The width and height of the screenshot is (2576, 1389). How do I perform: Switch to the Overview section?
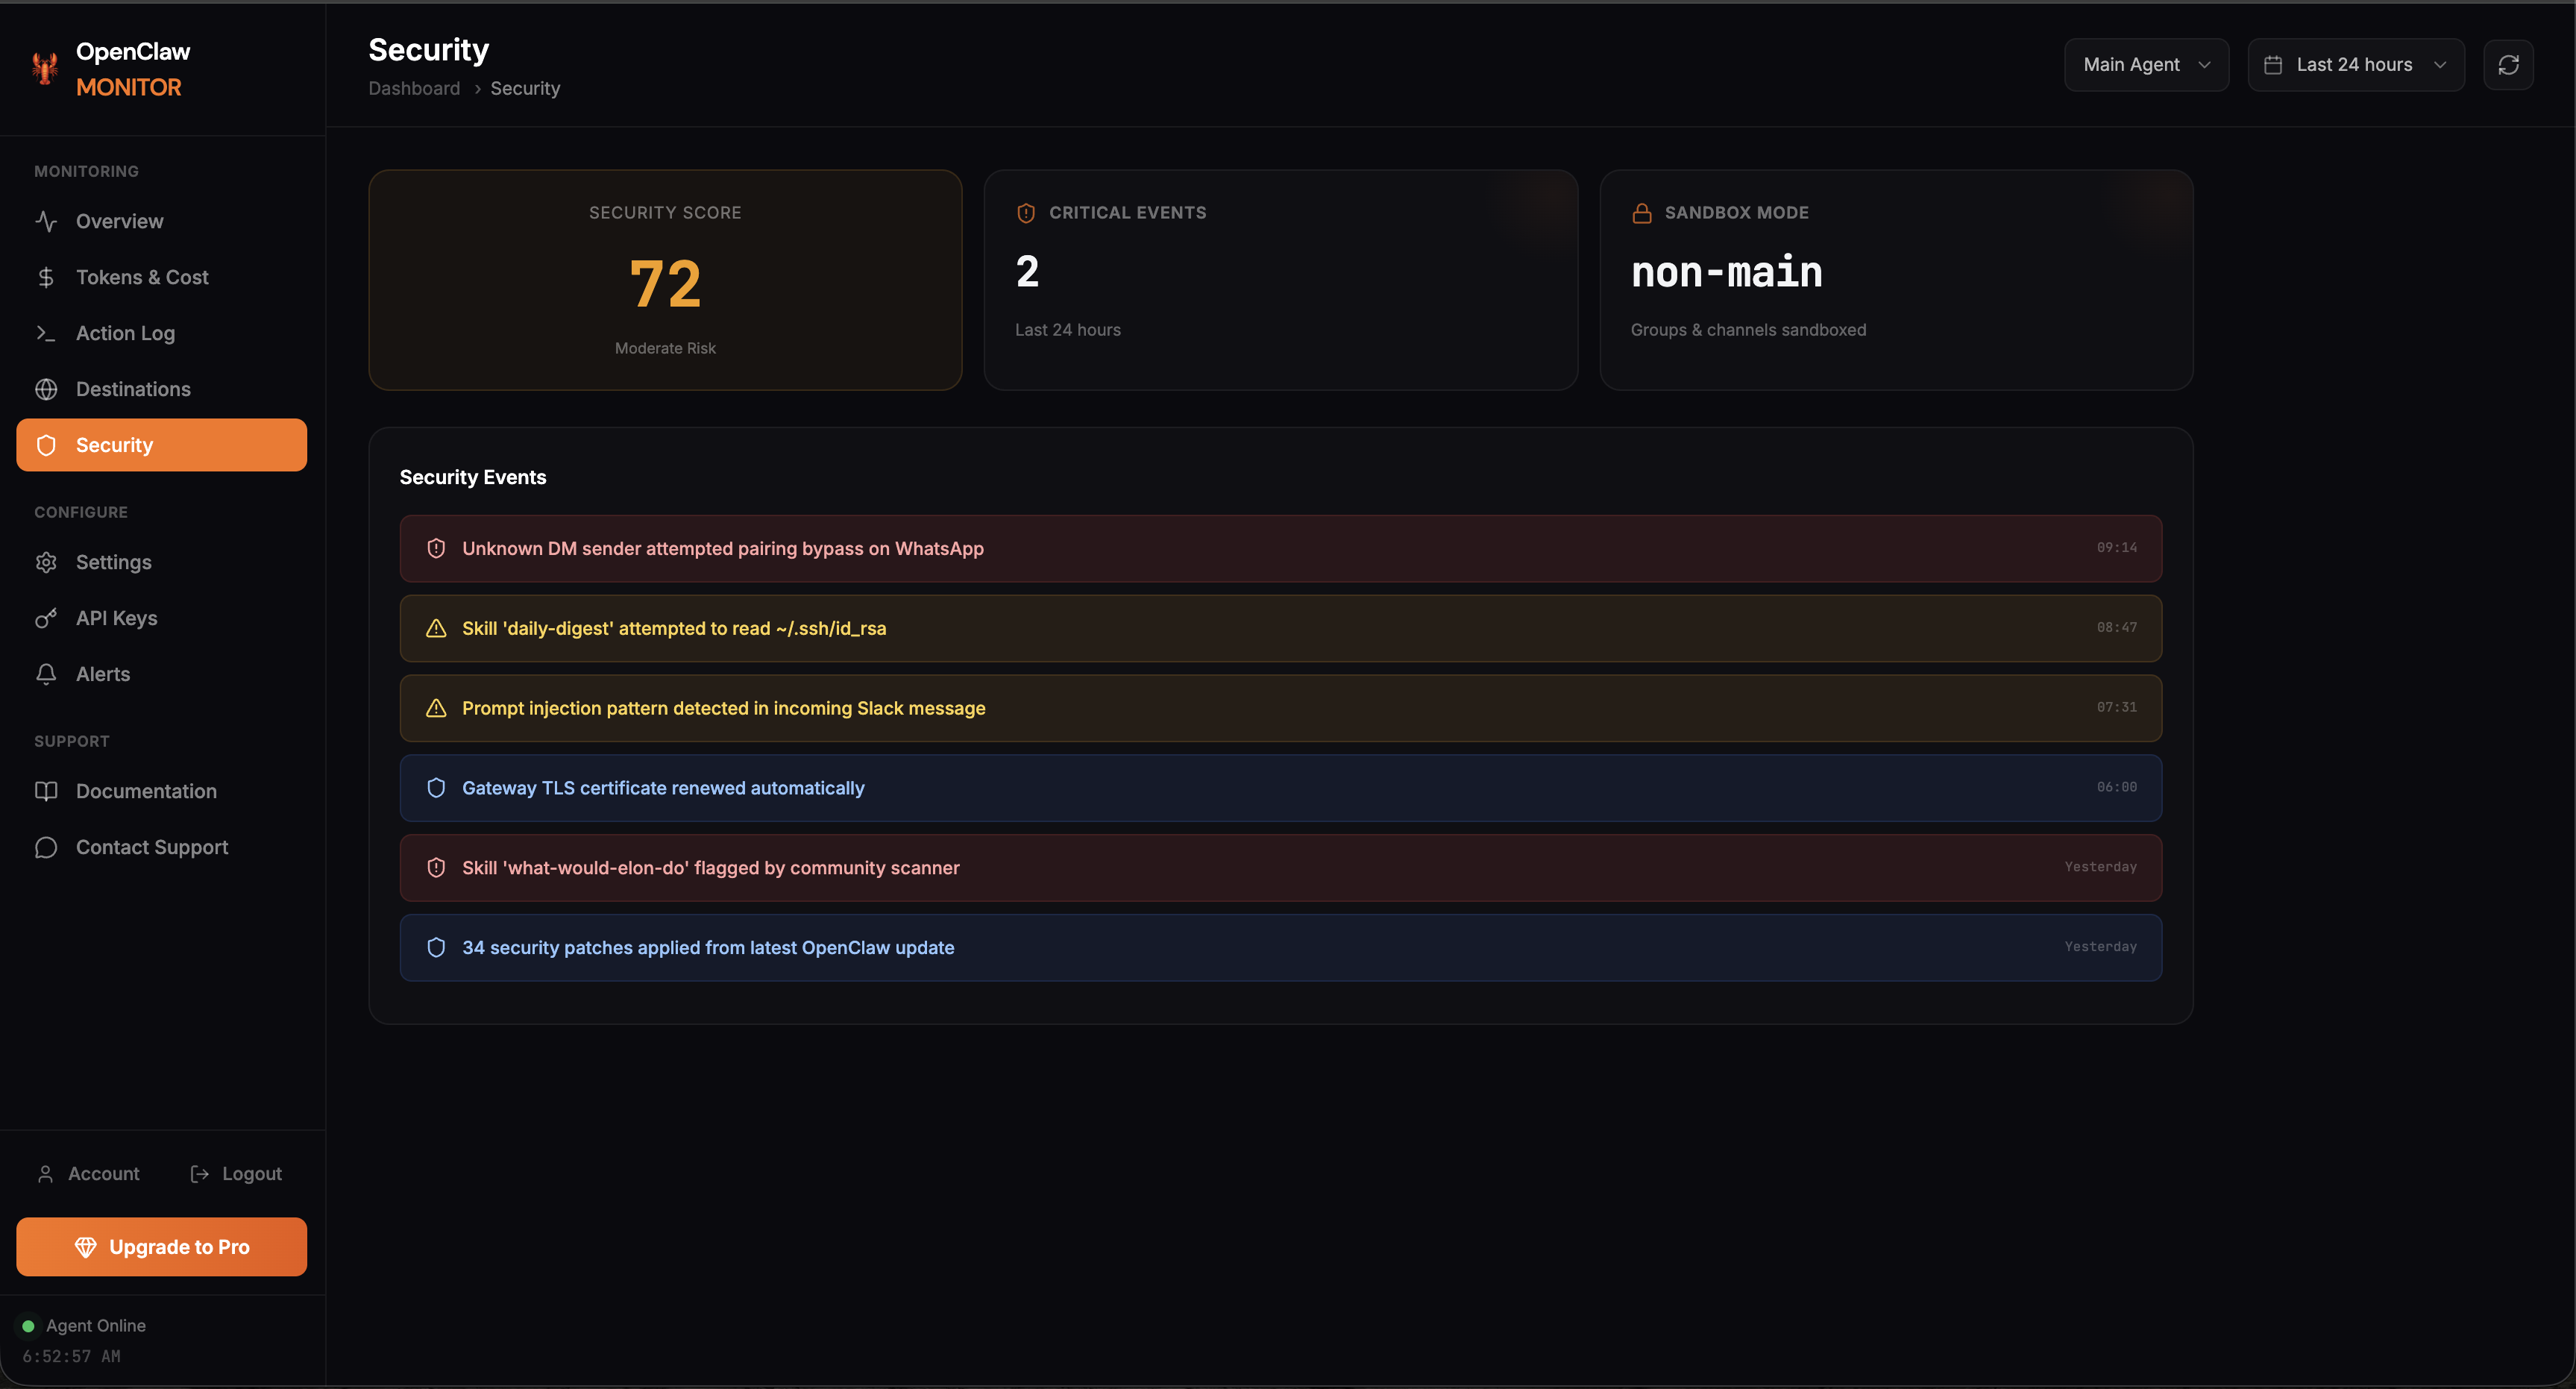[119, 221]
